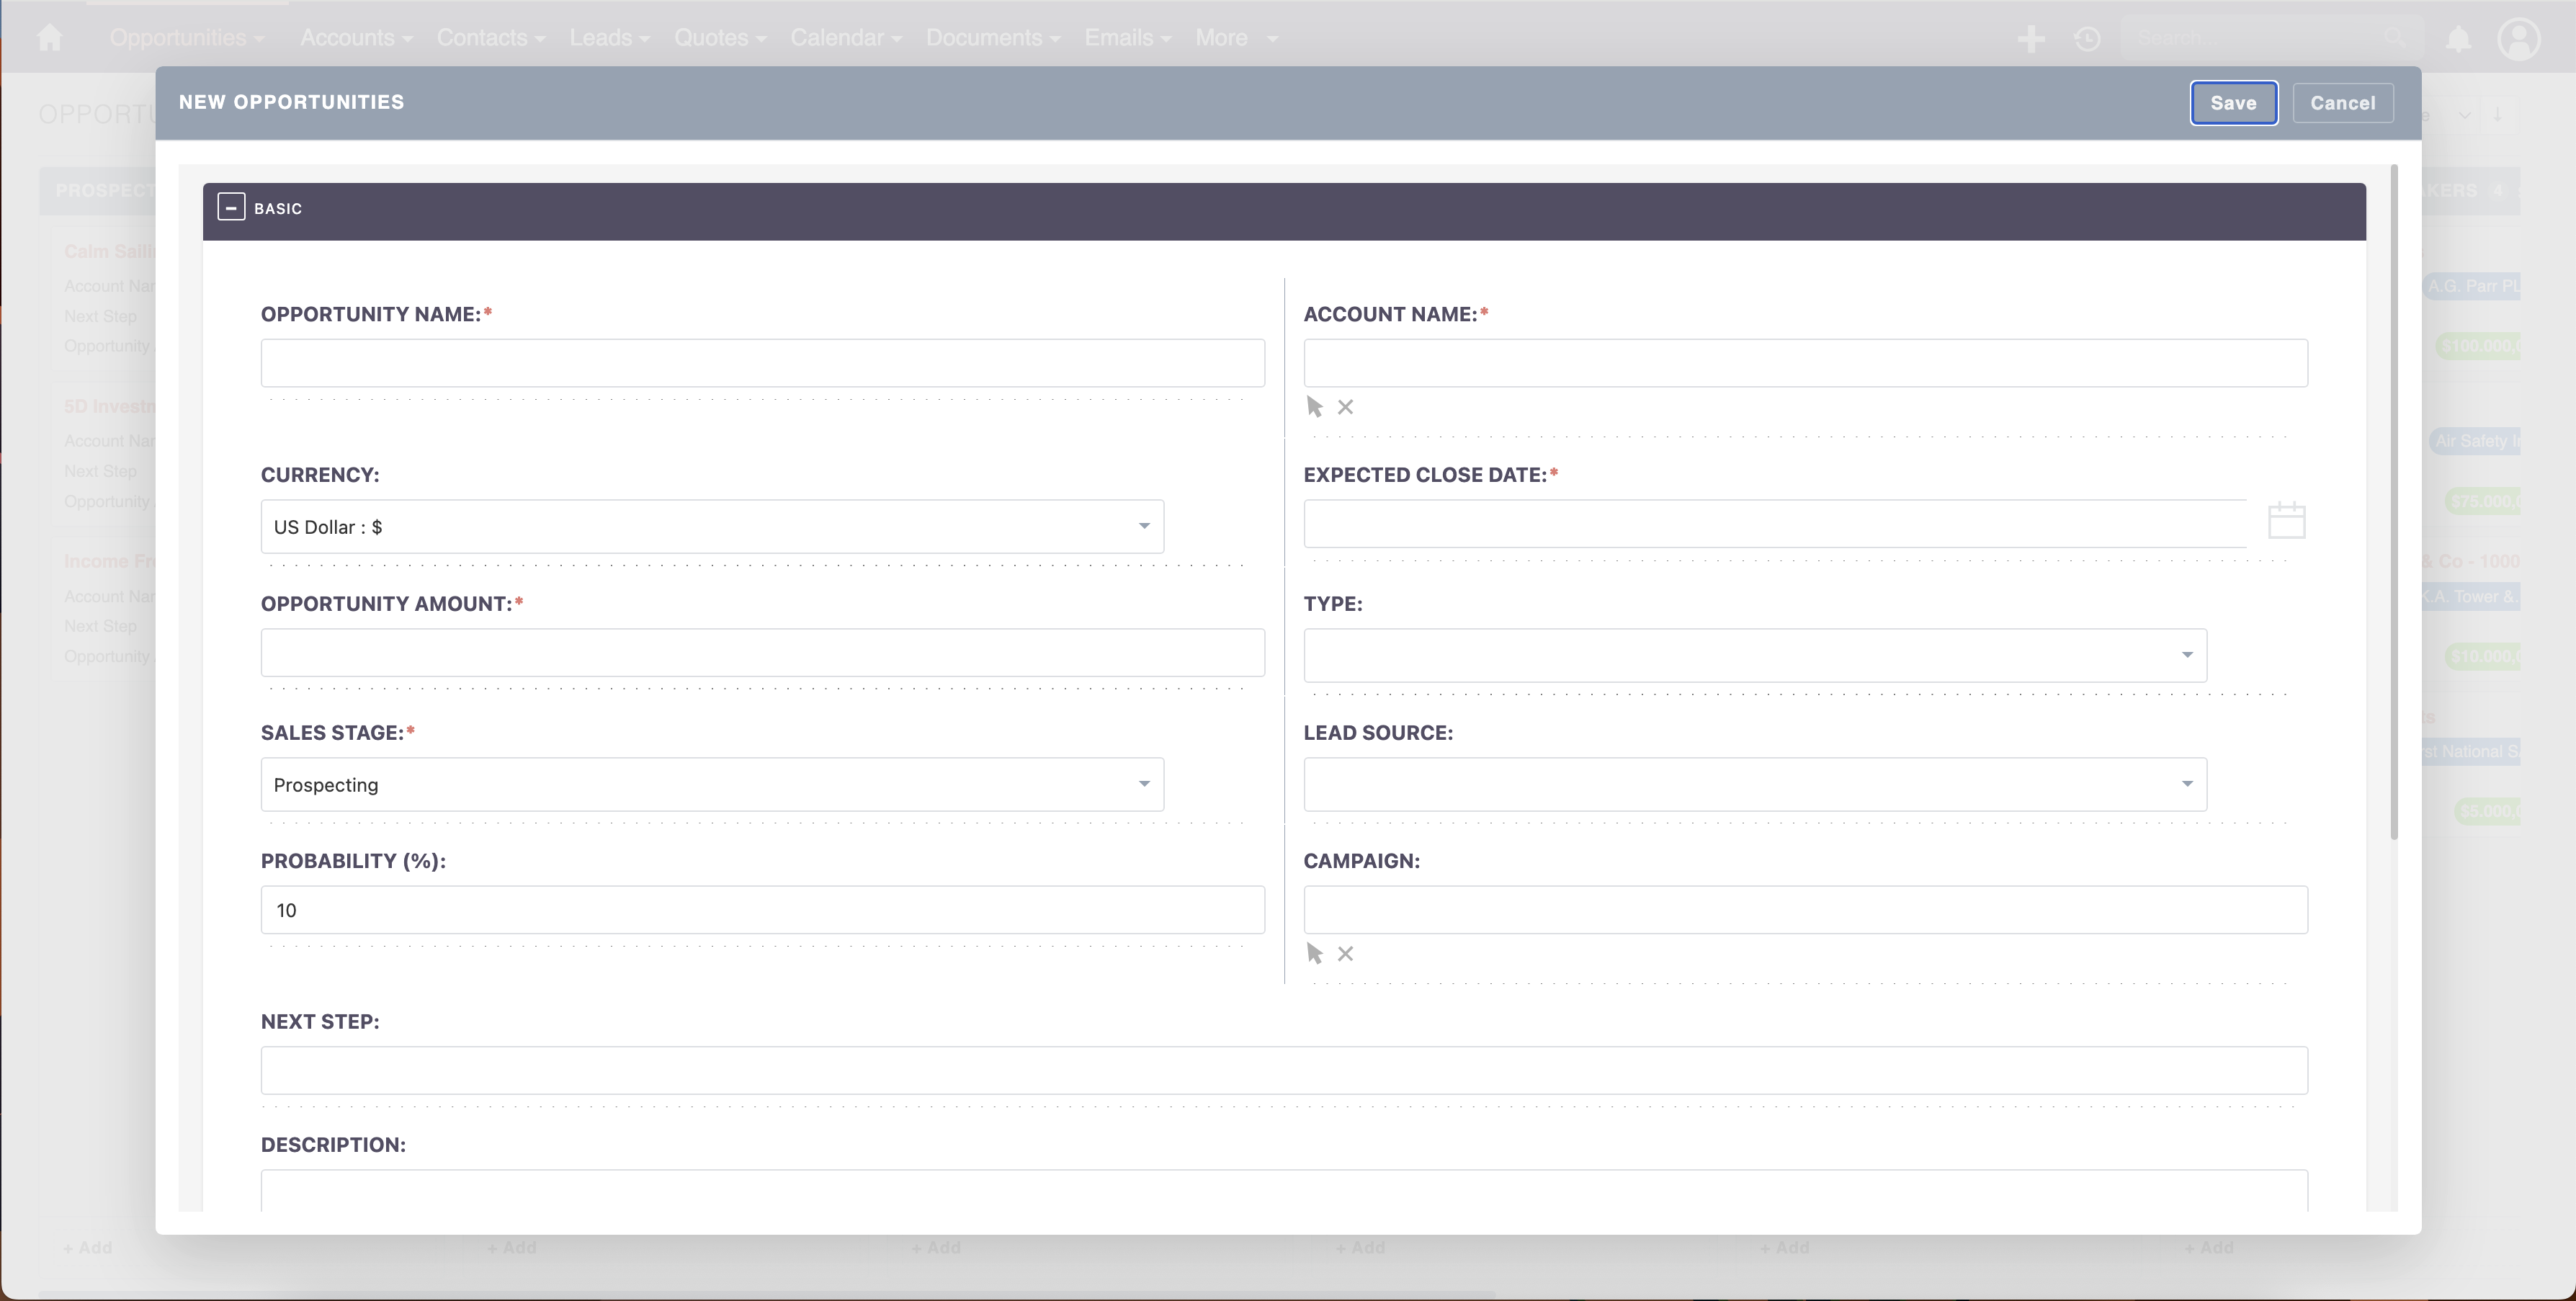2576x1301 pixels.
Task: Click the Air Safety account tag behind the dialog
Action: (2475, 441)
